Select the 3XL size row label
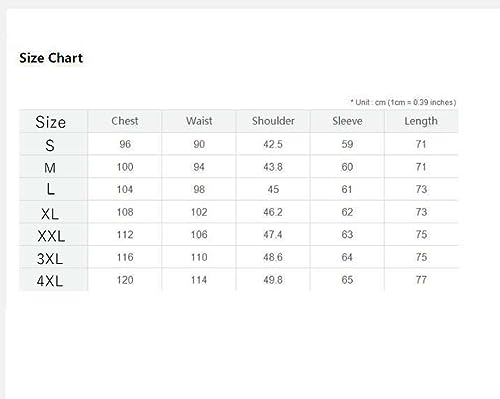 click(50, 259)
